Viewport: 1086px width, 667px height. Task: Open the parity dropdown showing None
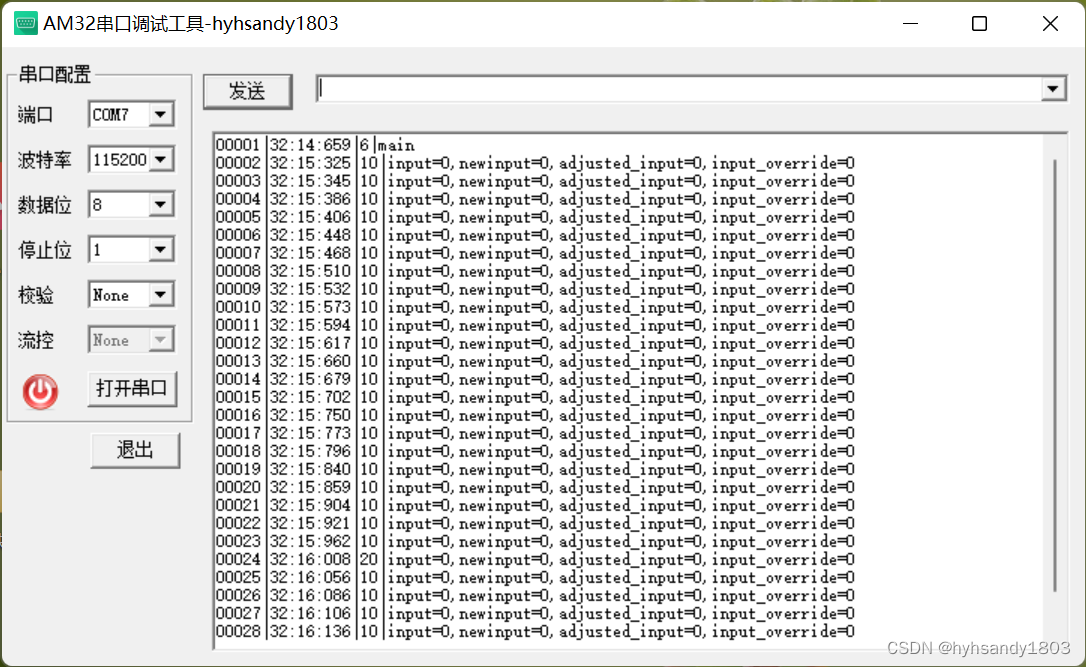pos(160,294)
